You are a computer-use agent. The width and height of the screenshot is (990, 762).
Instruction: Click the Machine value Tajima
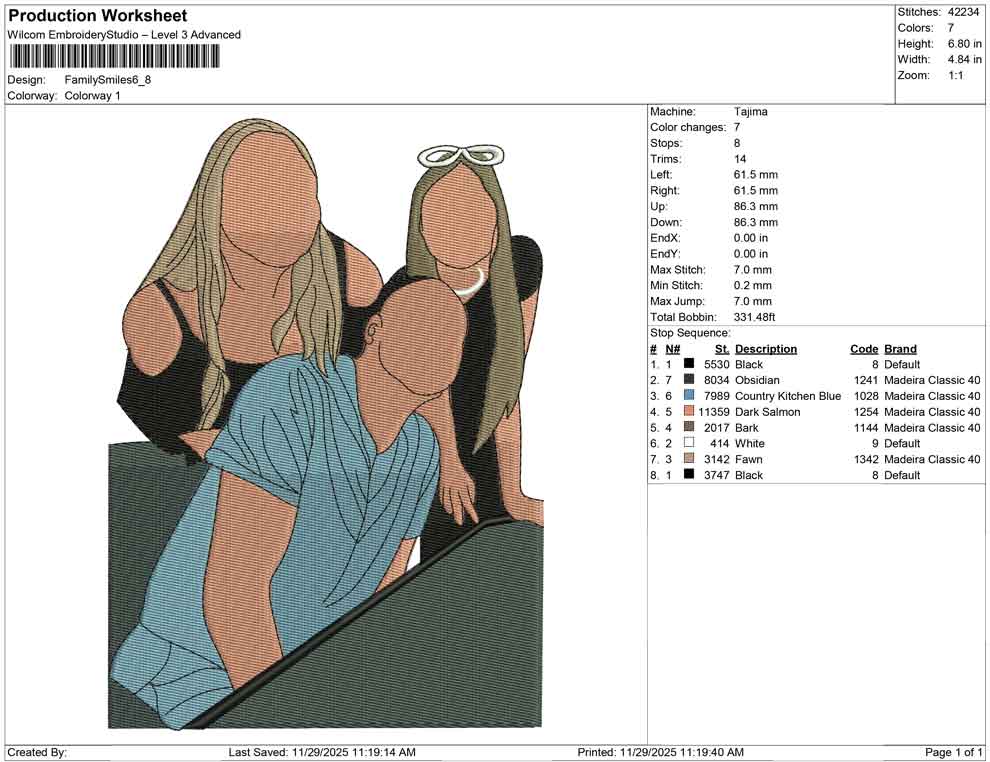coord(751,112)
